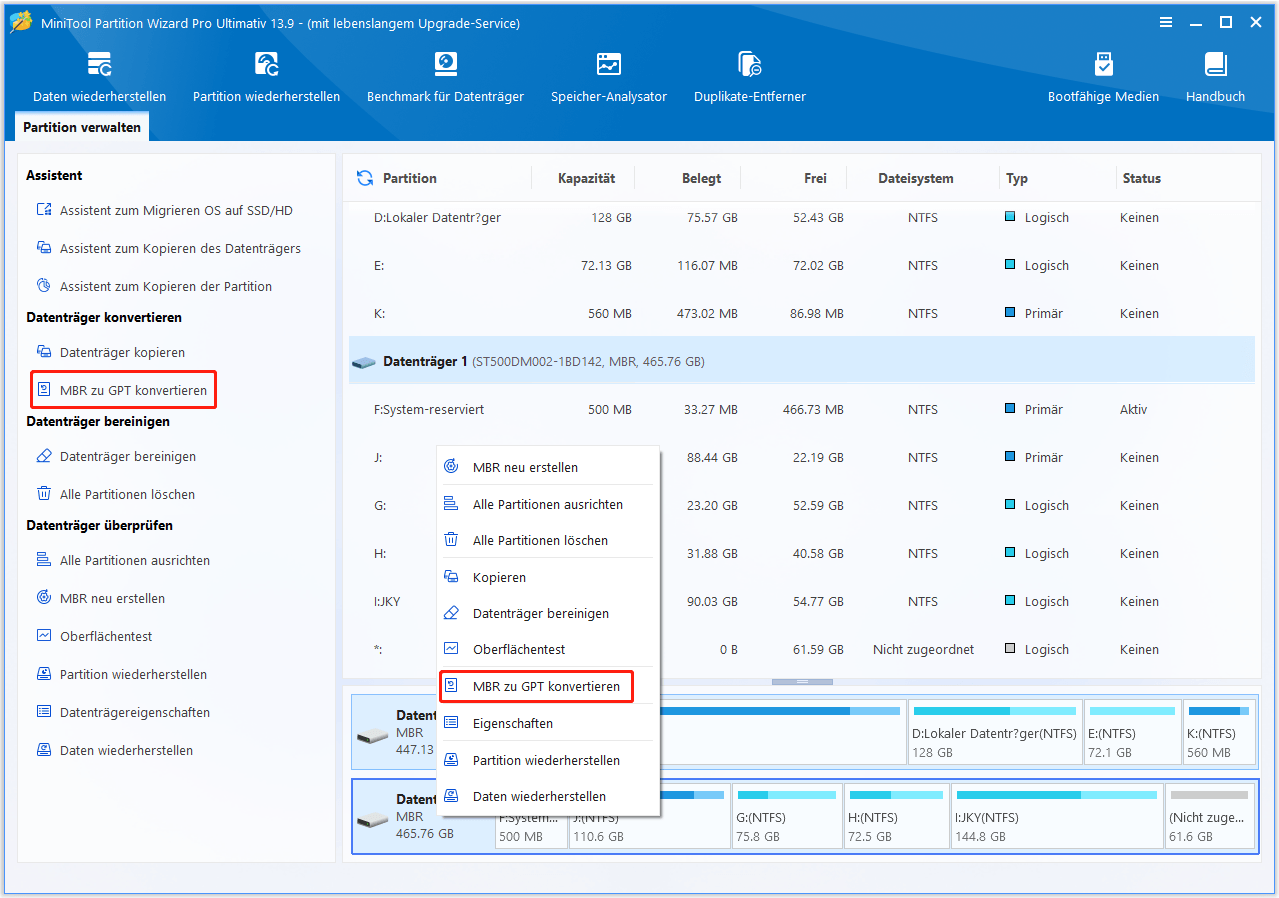Viewport: 1279px width, 898px height.
Task: Open the Speicher-Analysator tool
Action: coord(608,78)
